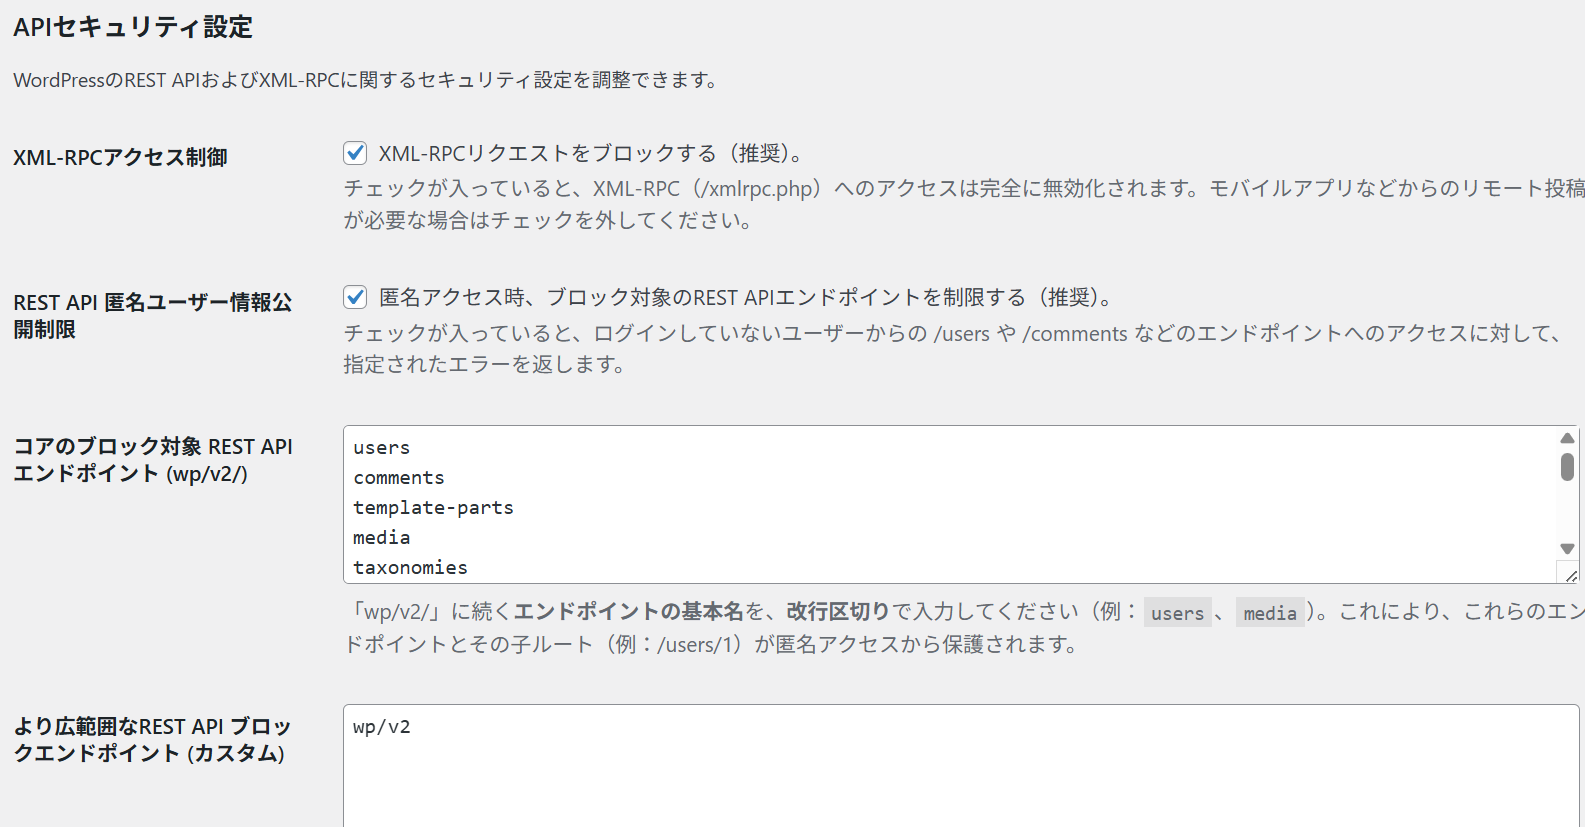The image size is (1585, 827).
Task: Click the resize handle of the core endpoints textarea
Action: point(1571,575)
